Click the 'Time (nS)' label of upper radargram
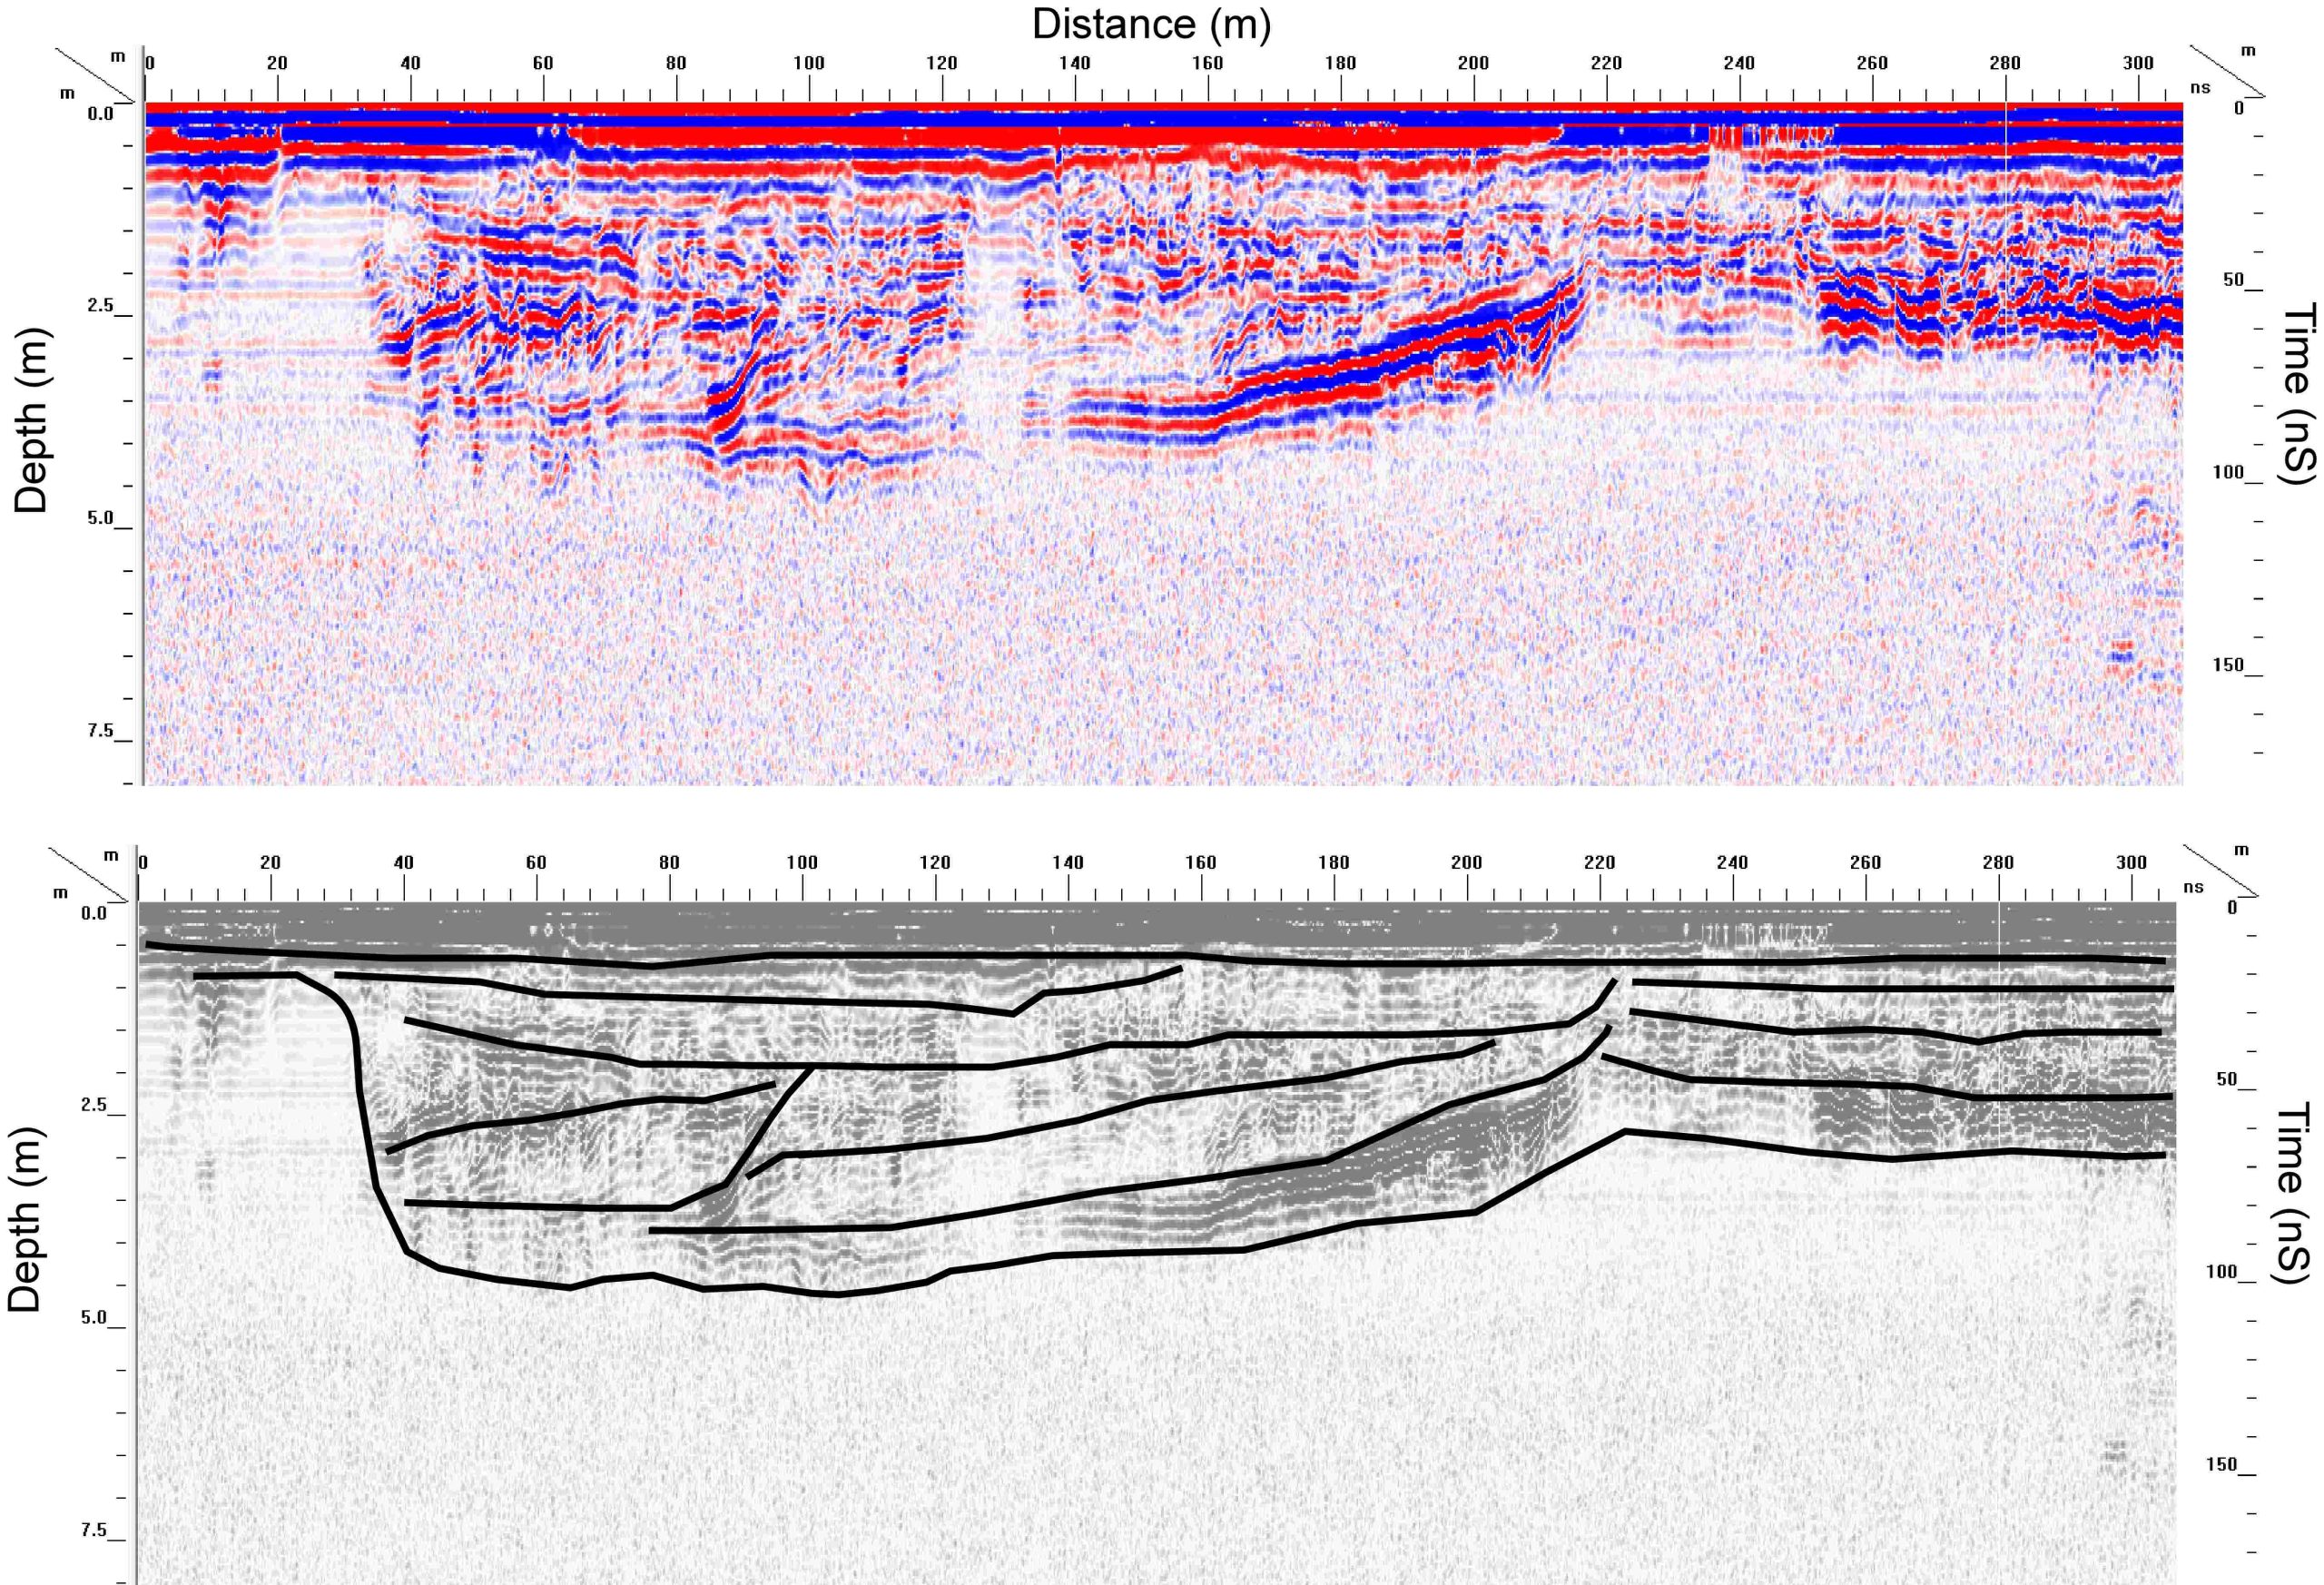The image size is (2324, 1585). point(2297,394)
